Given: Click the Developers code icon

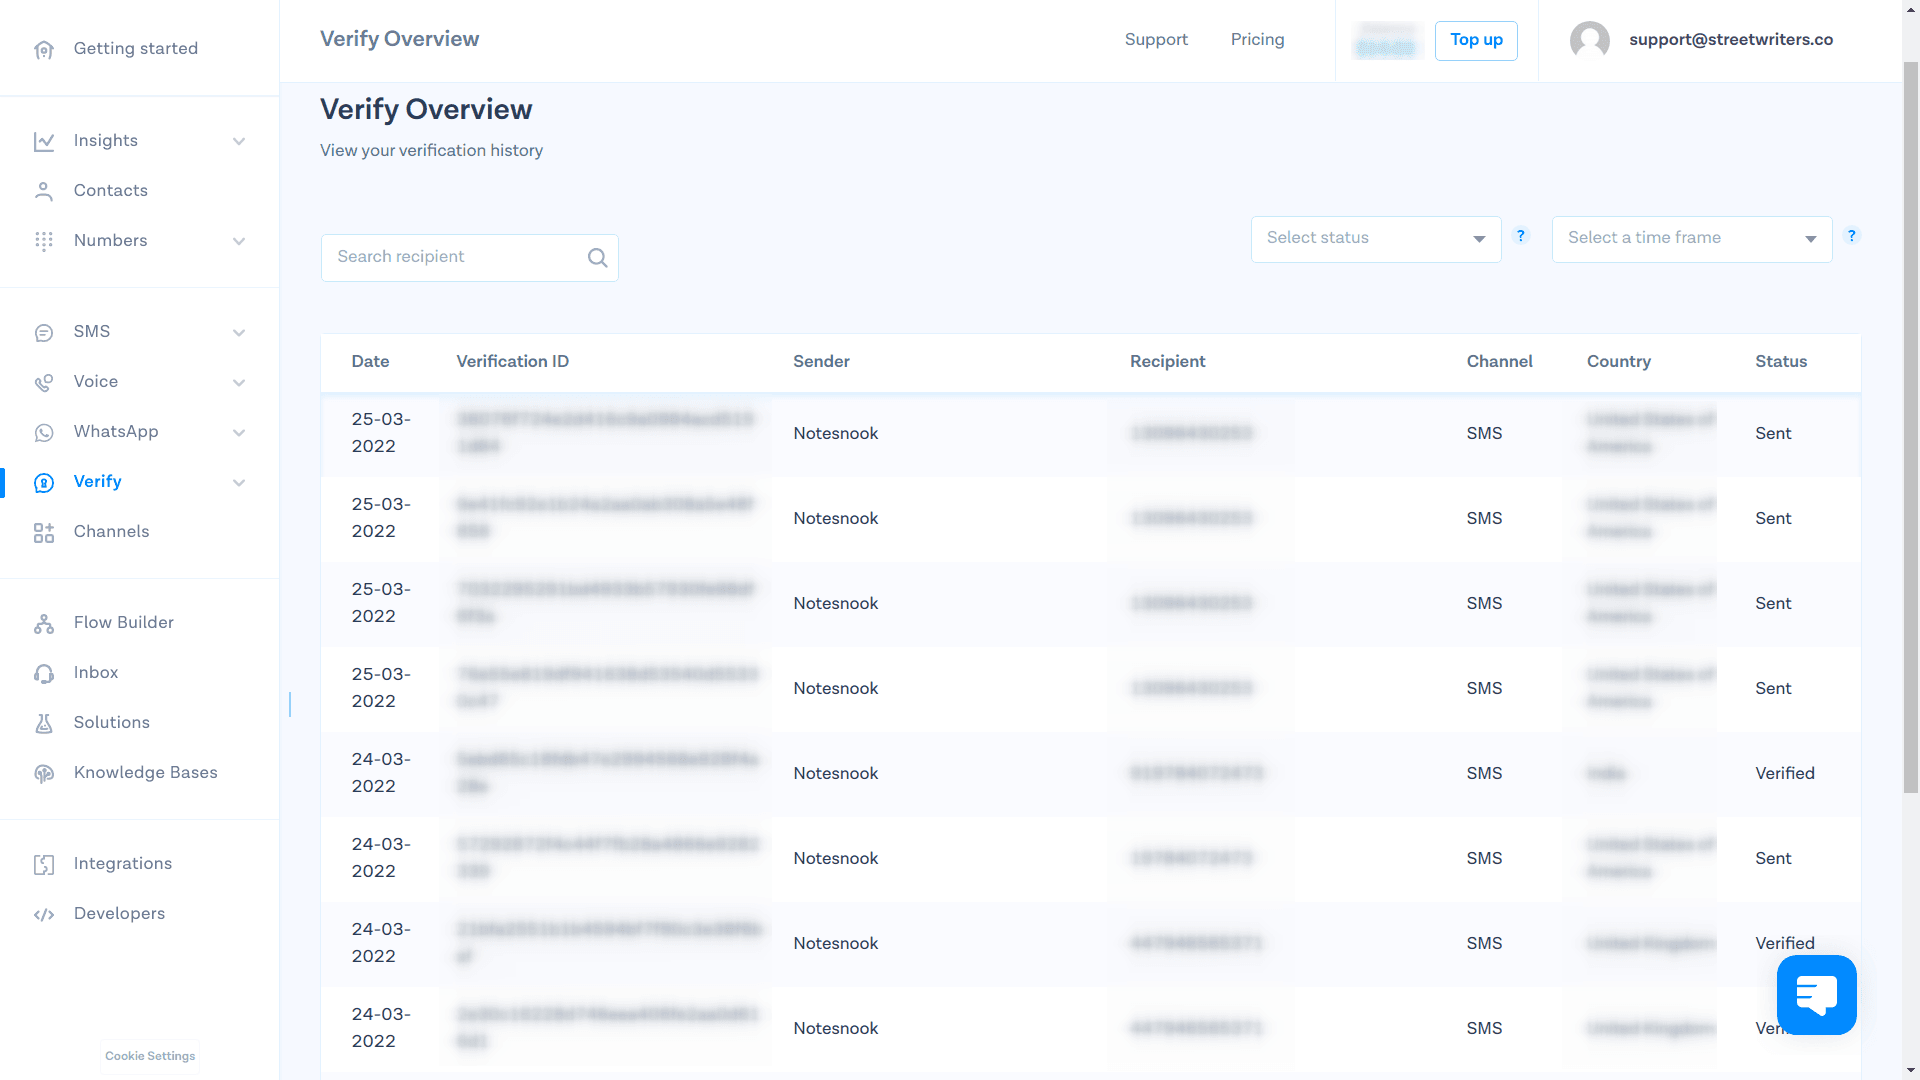Looking at the screenshot, I should click(44, 913).
